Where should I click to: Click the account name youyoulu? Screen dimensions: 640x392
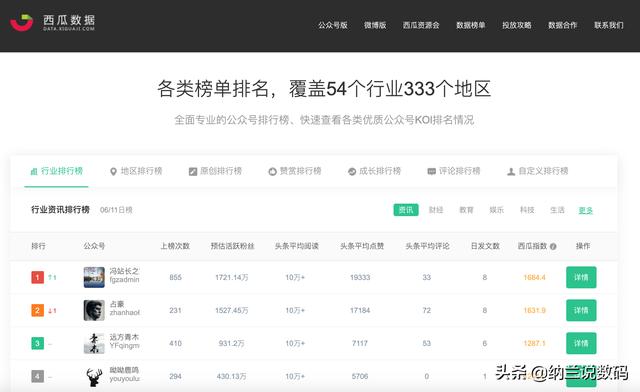124,379
